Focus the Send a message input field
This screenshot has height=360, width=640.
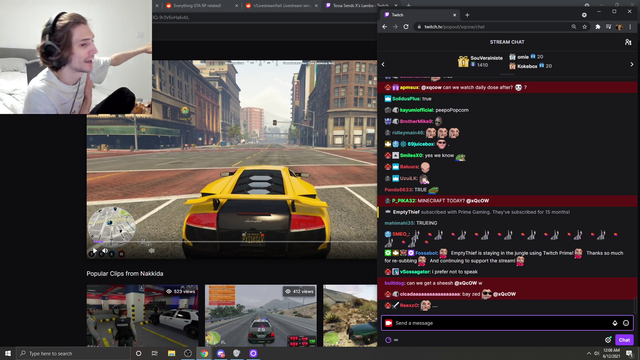point(507,323)
